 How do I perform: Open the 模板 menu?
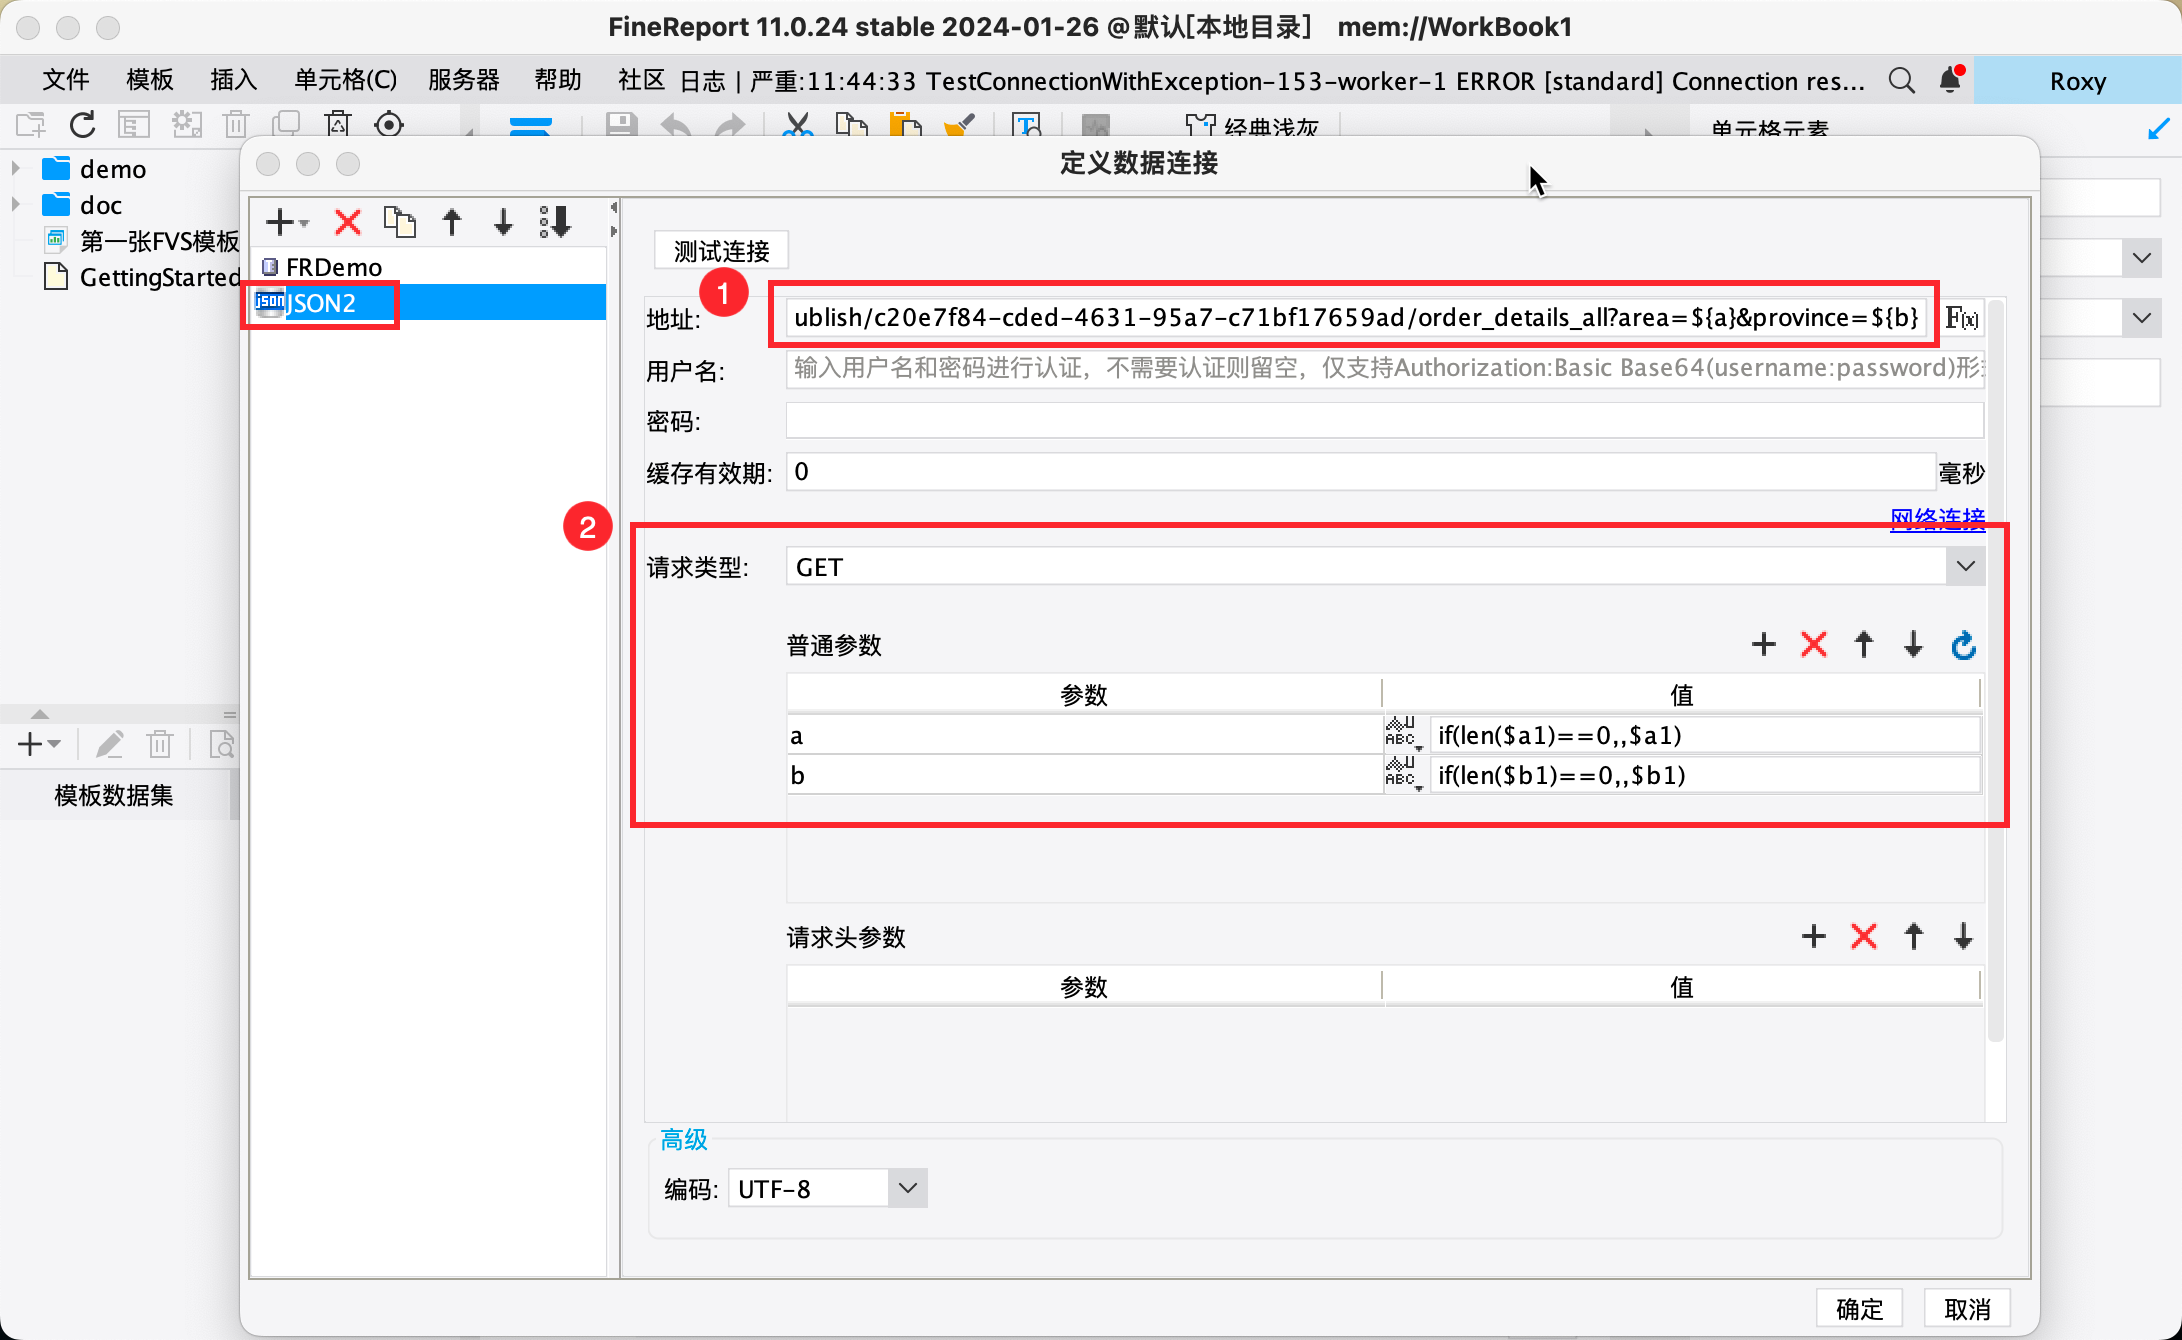[150, 80]
